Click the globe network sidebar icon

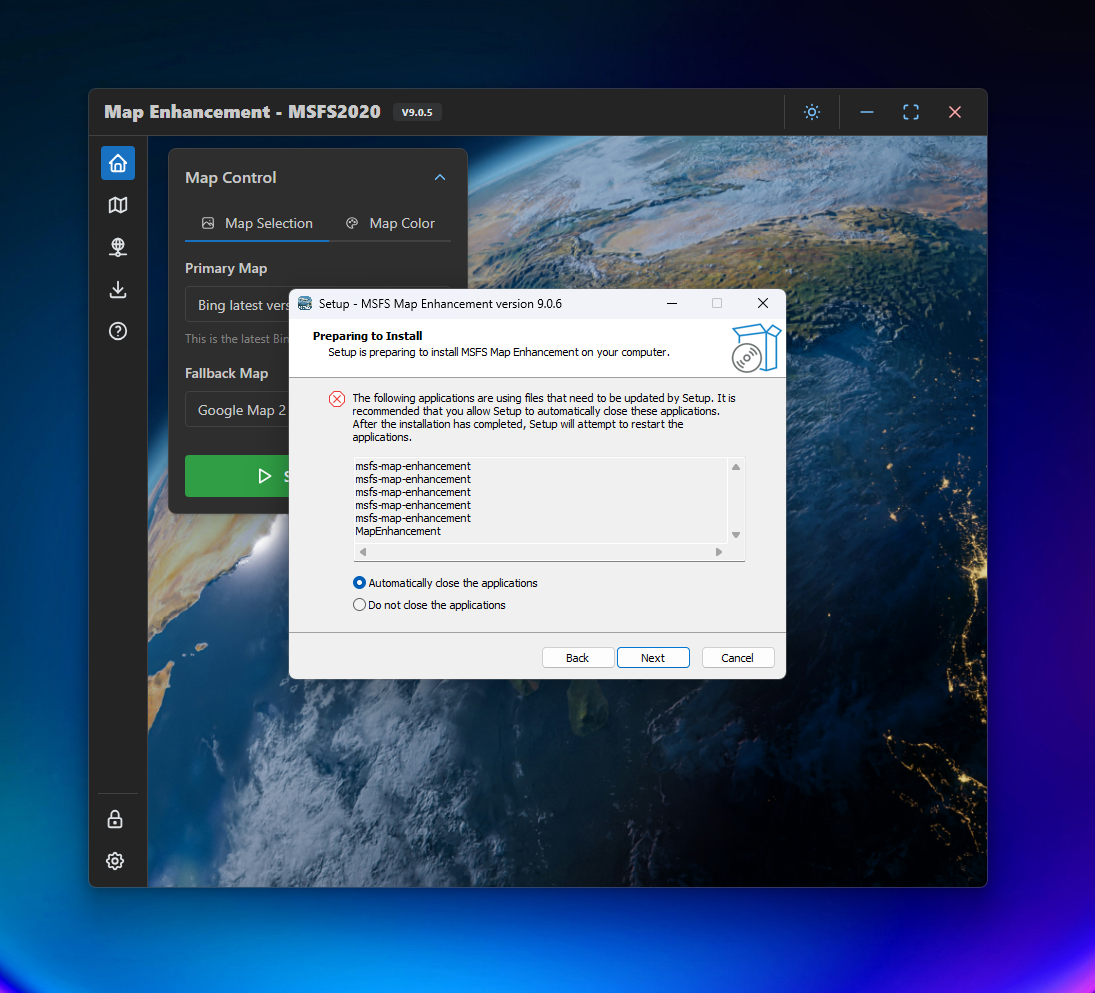point(118,247)
